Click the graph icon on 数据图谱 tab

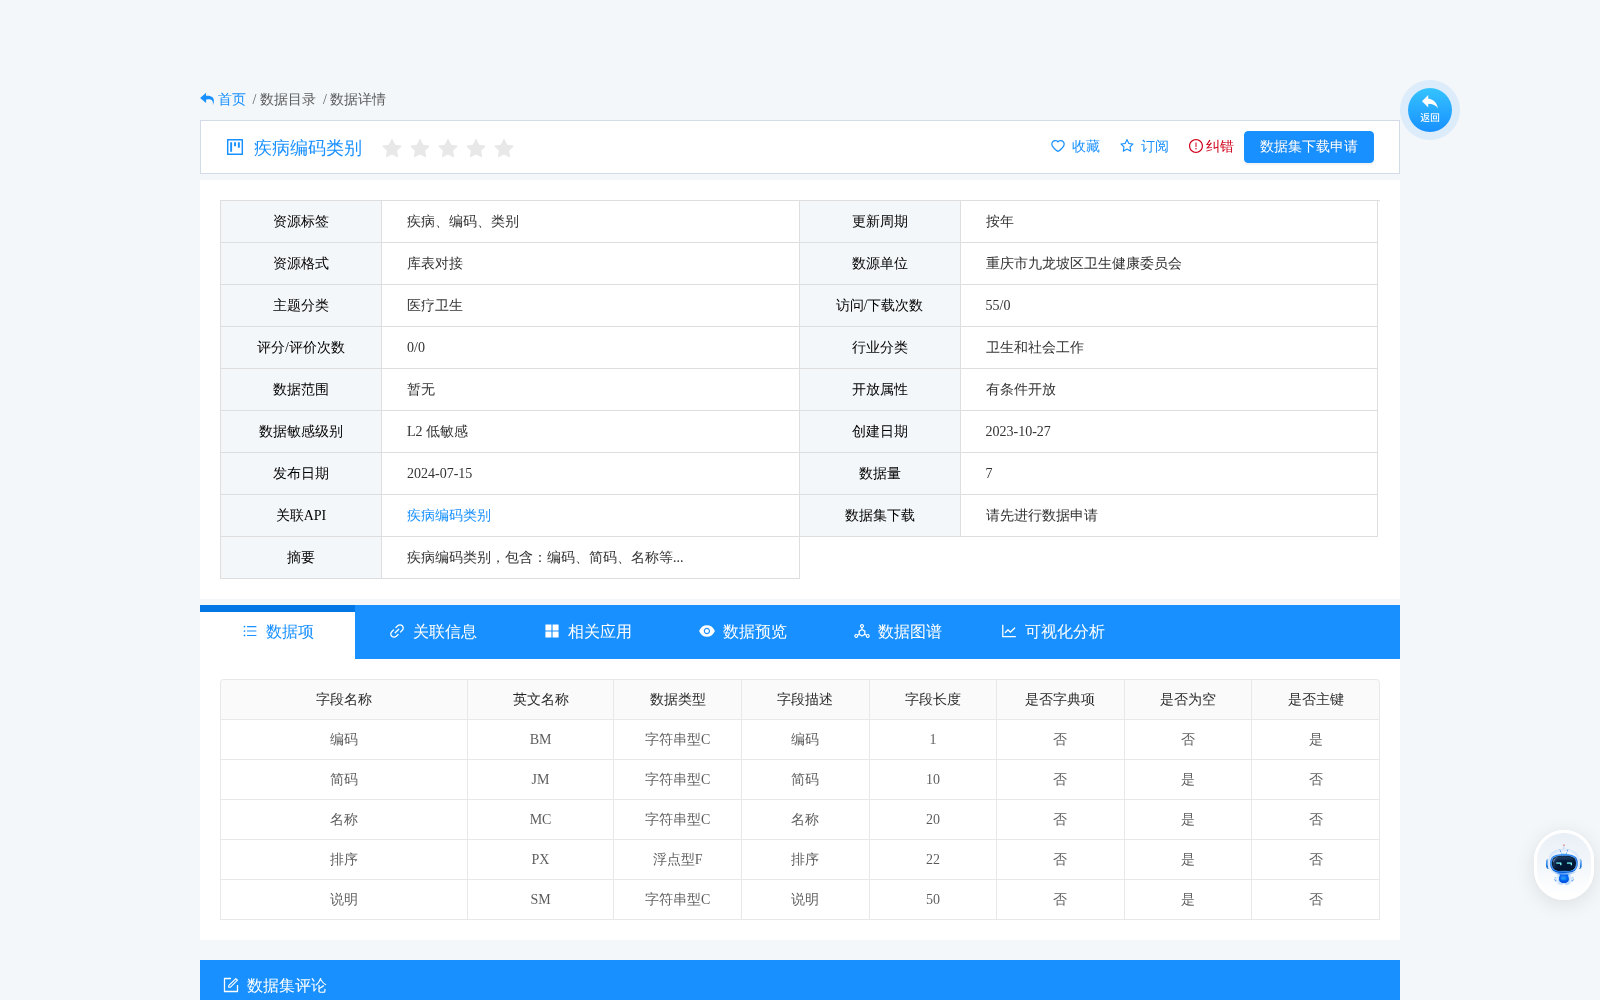[x=862, y=631]
